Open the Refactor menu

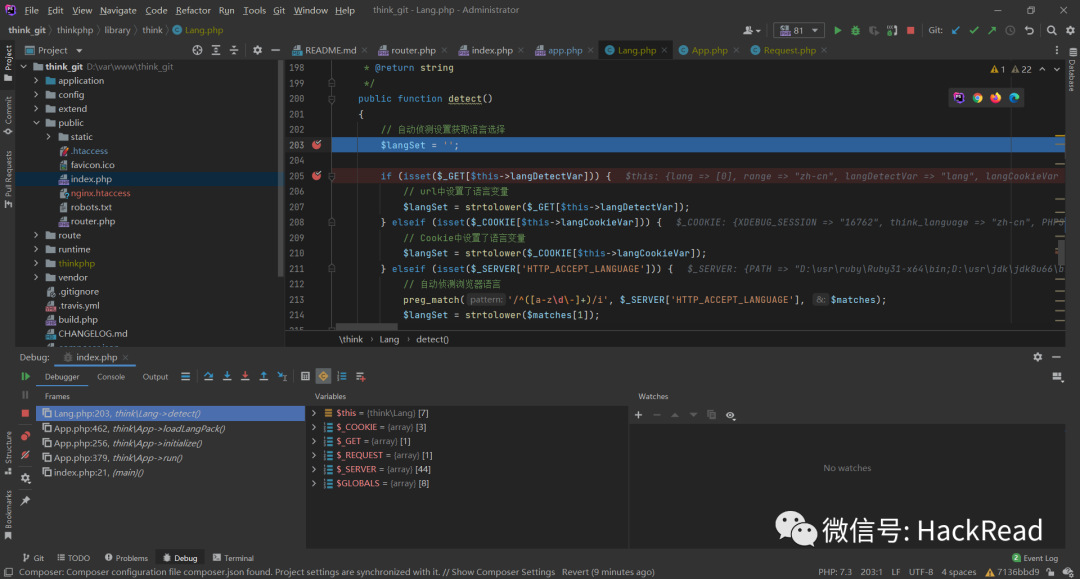tap(193, 10)
